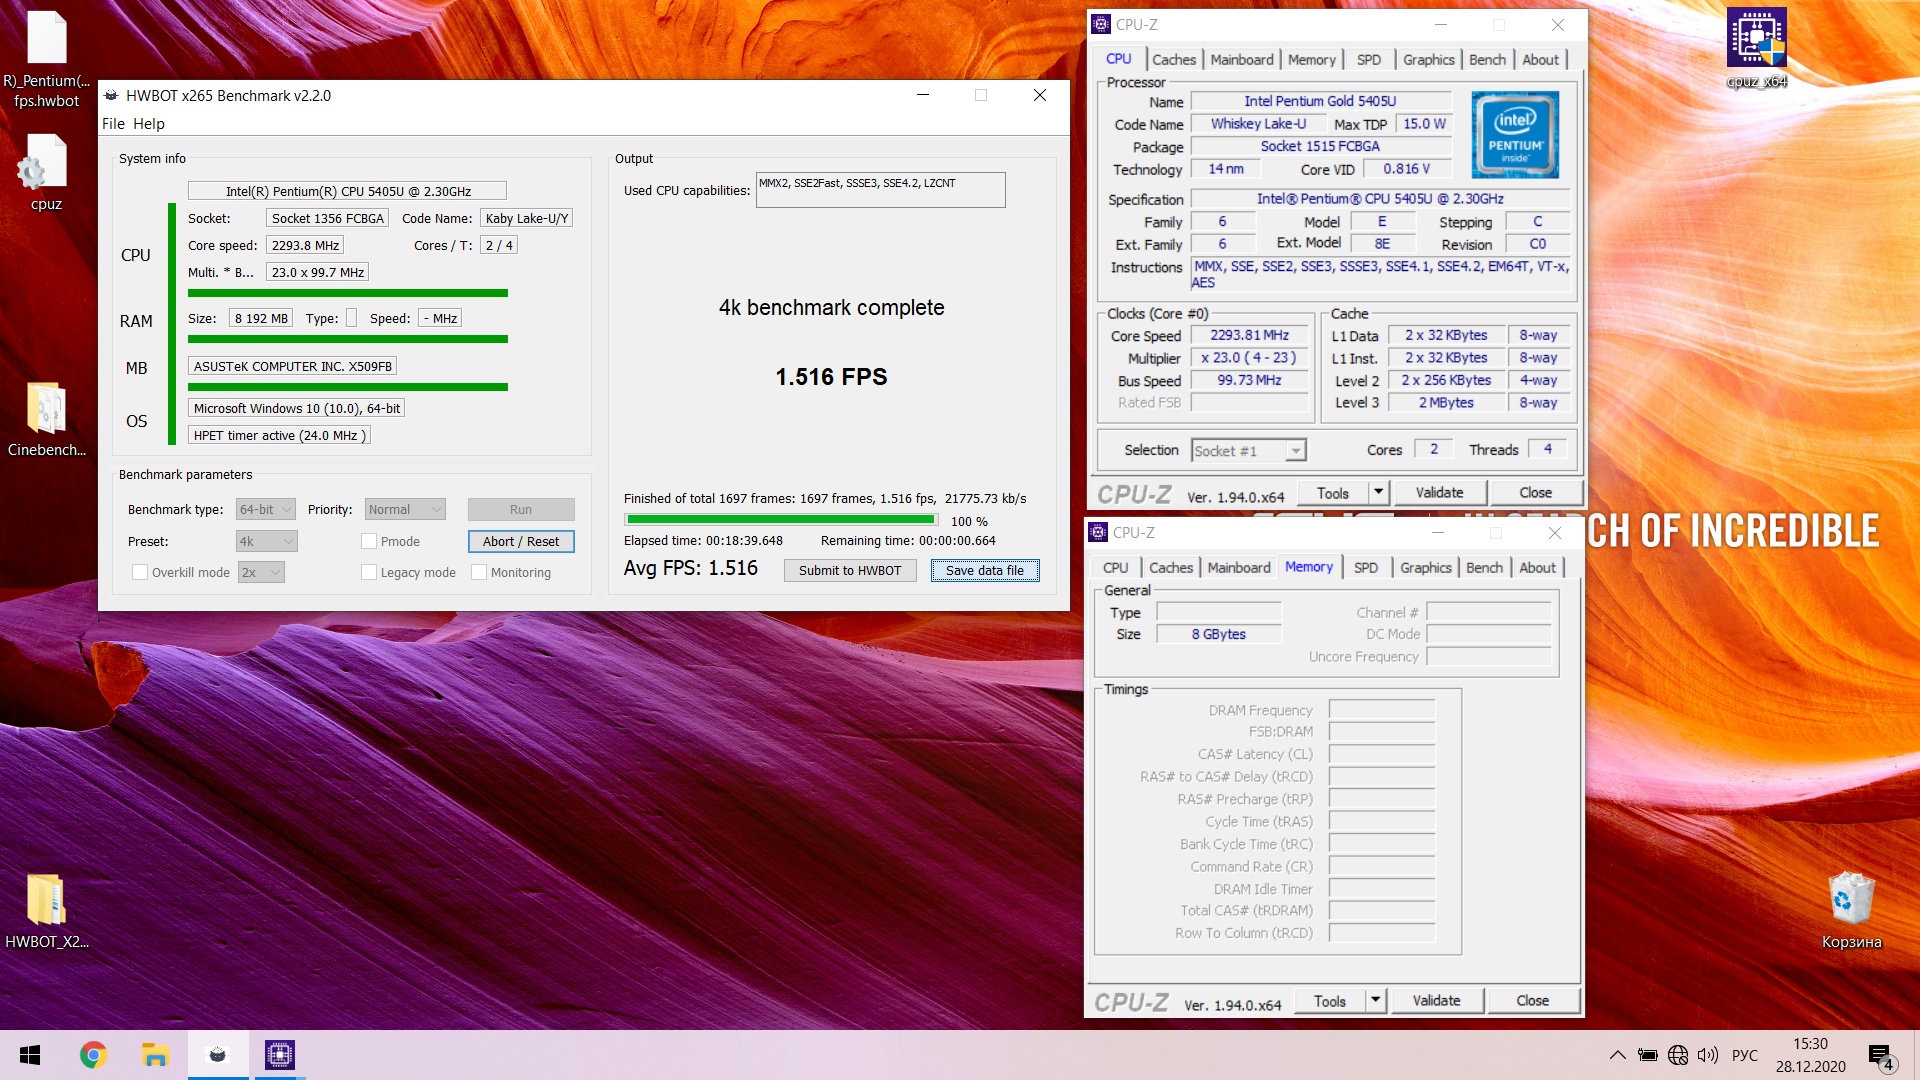Click the greyed Run button
This screenshot has height=1080, width=1920.
click(x=521, y=509)
